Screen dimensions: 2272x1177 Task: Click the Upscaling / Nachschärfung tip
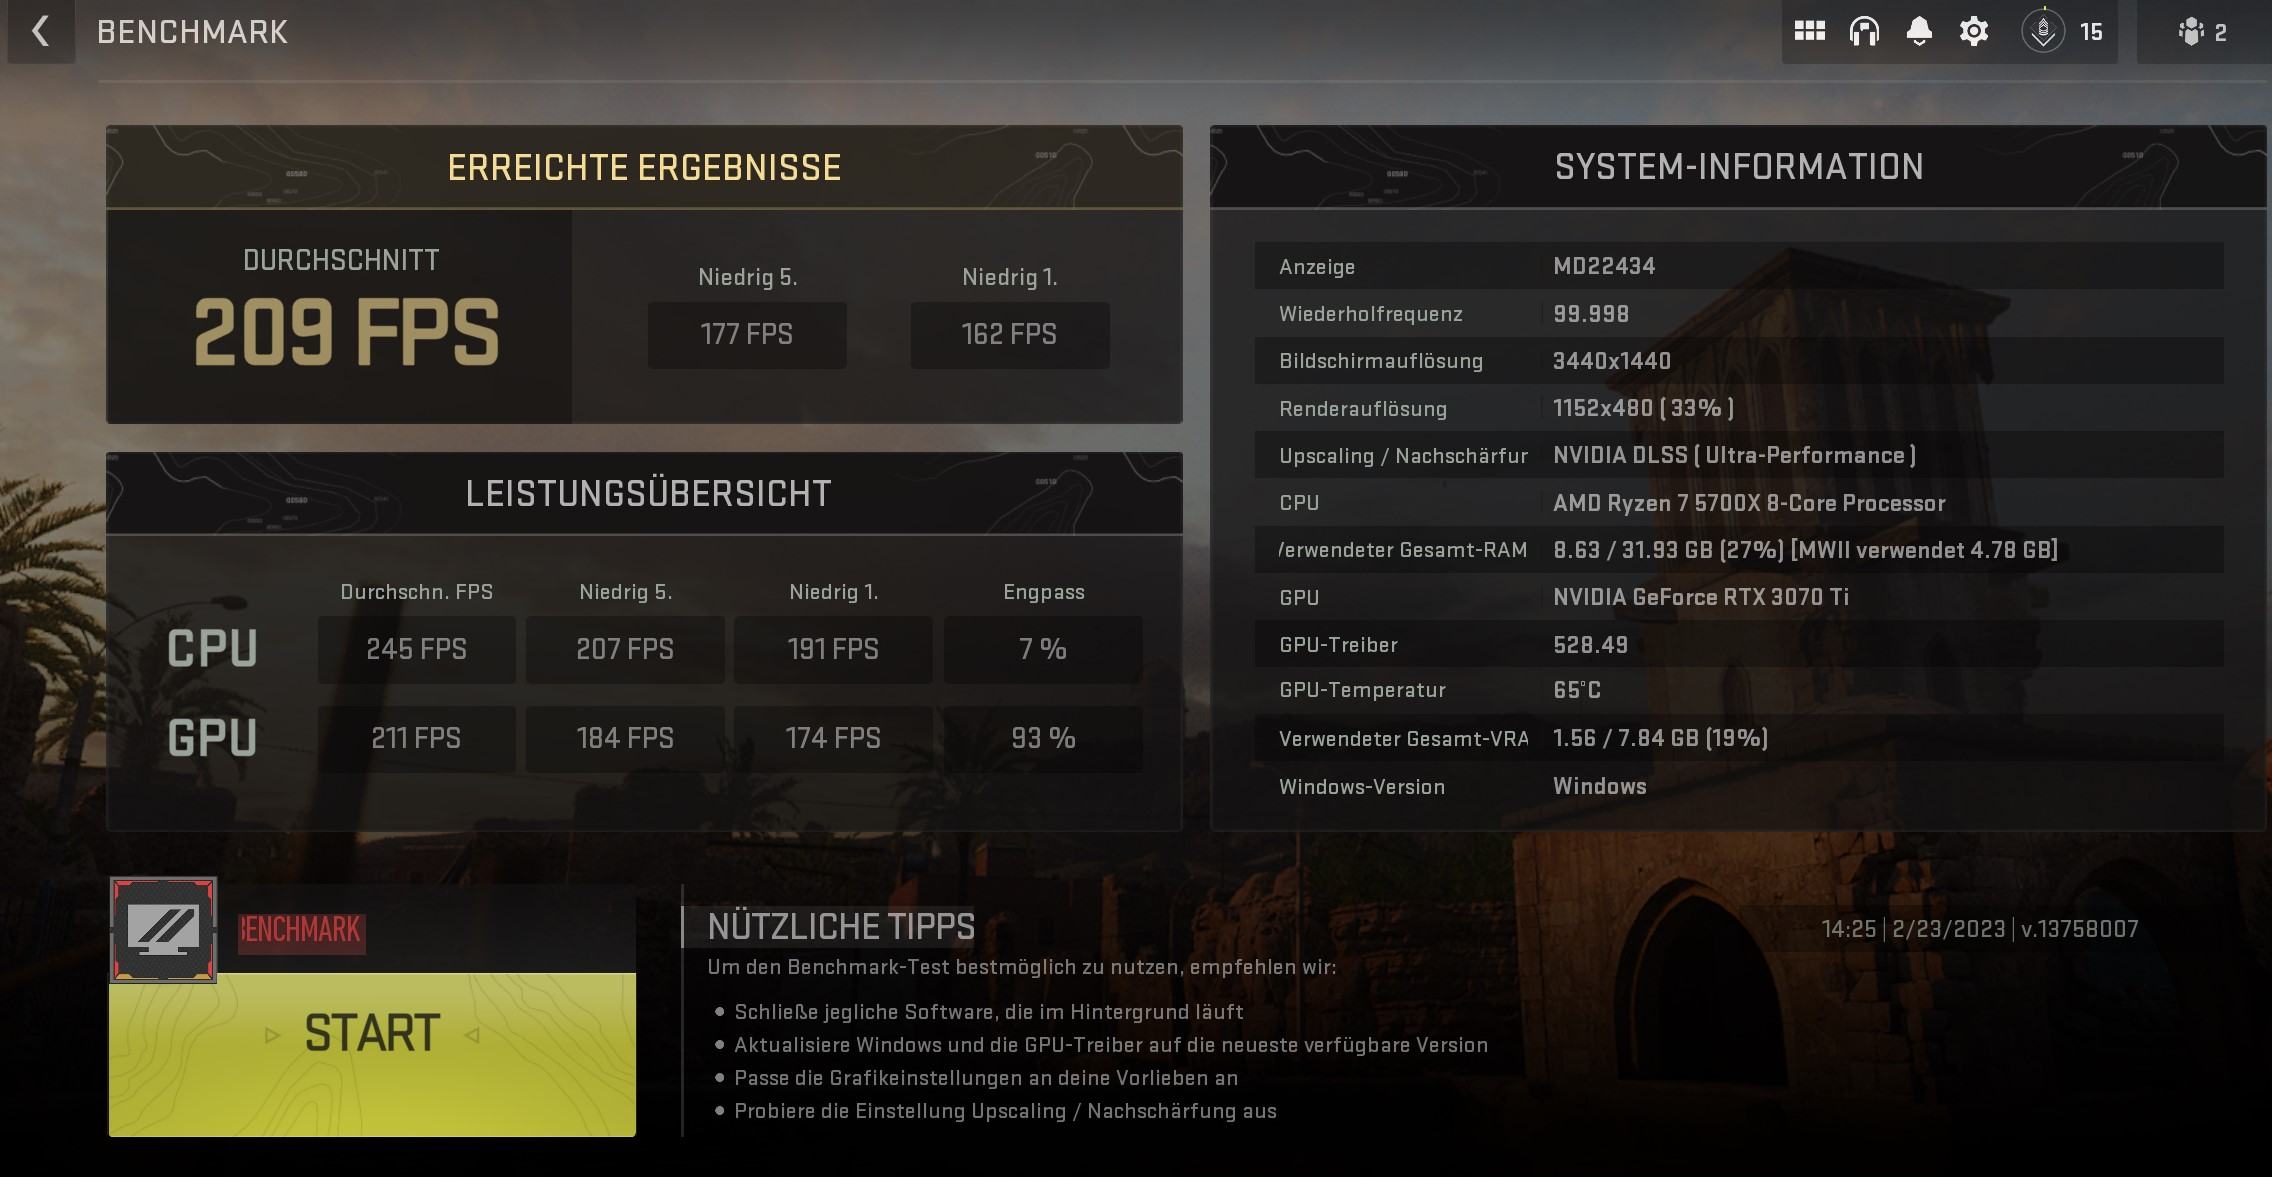(1005, 1111)
